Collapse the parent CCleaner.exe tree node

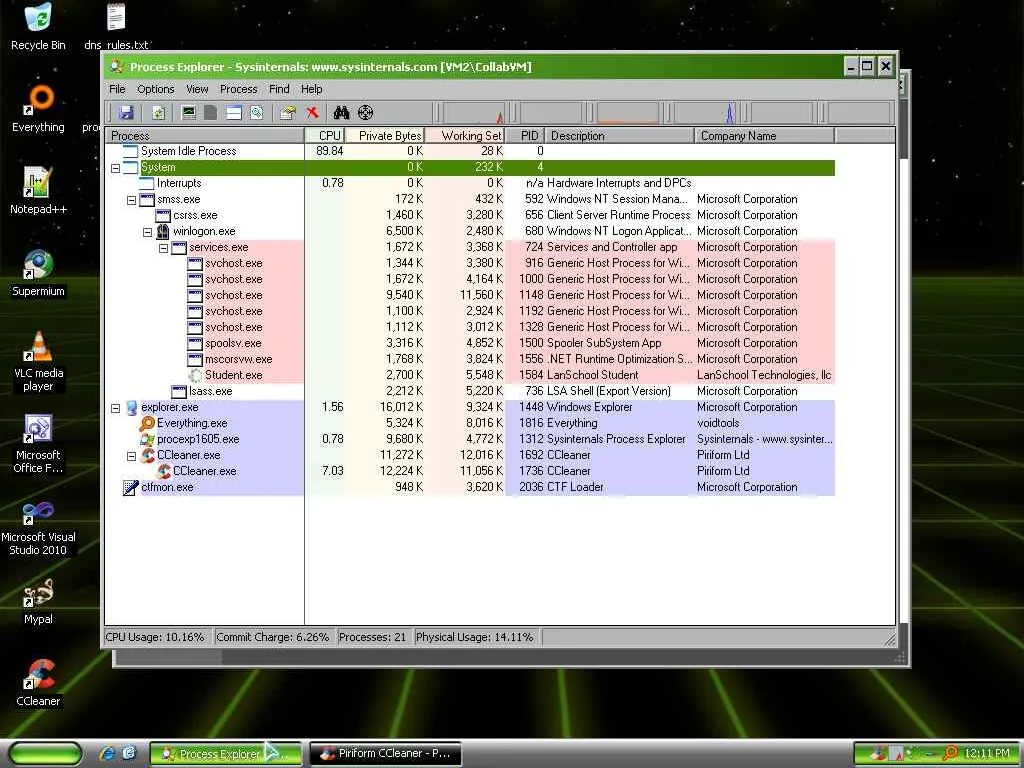131,456
